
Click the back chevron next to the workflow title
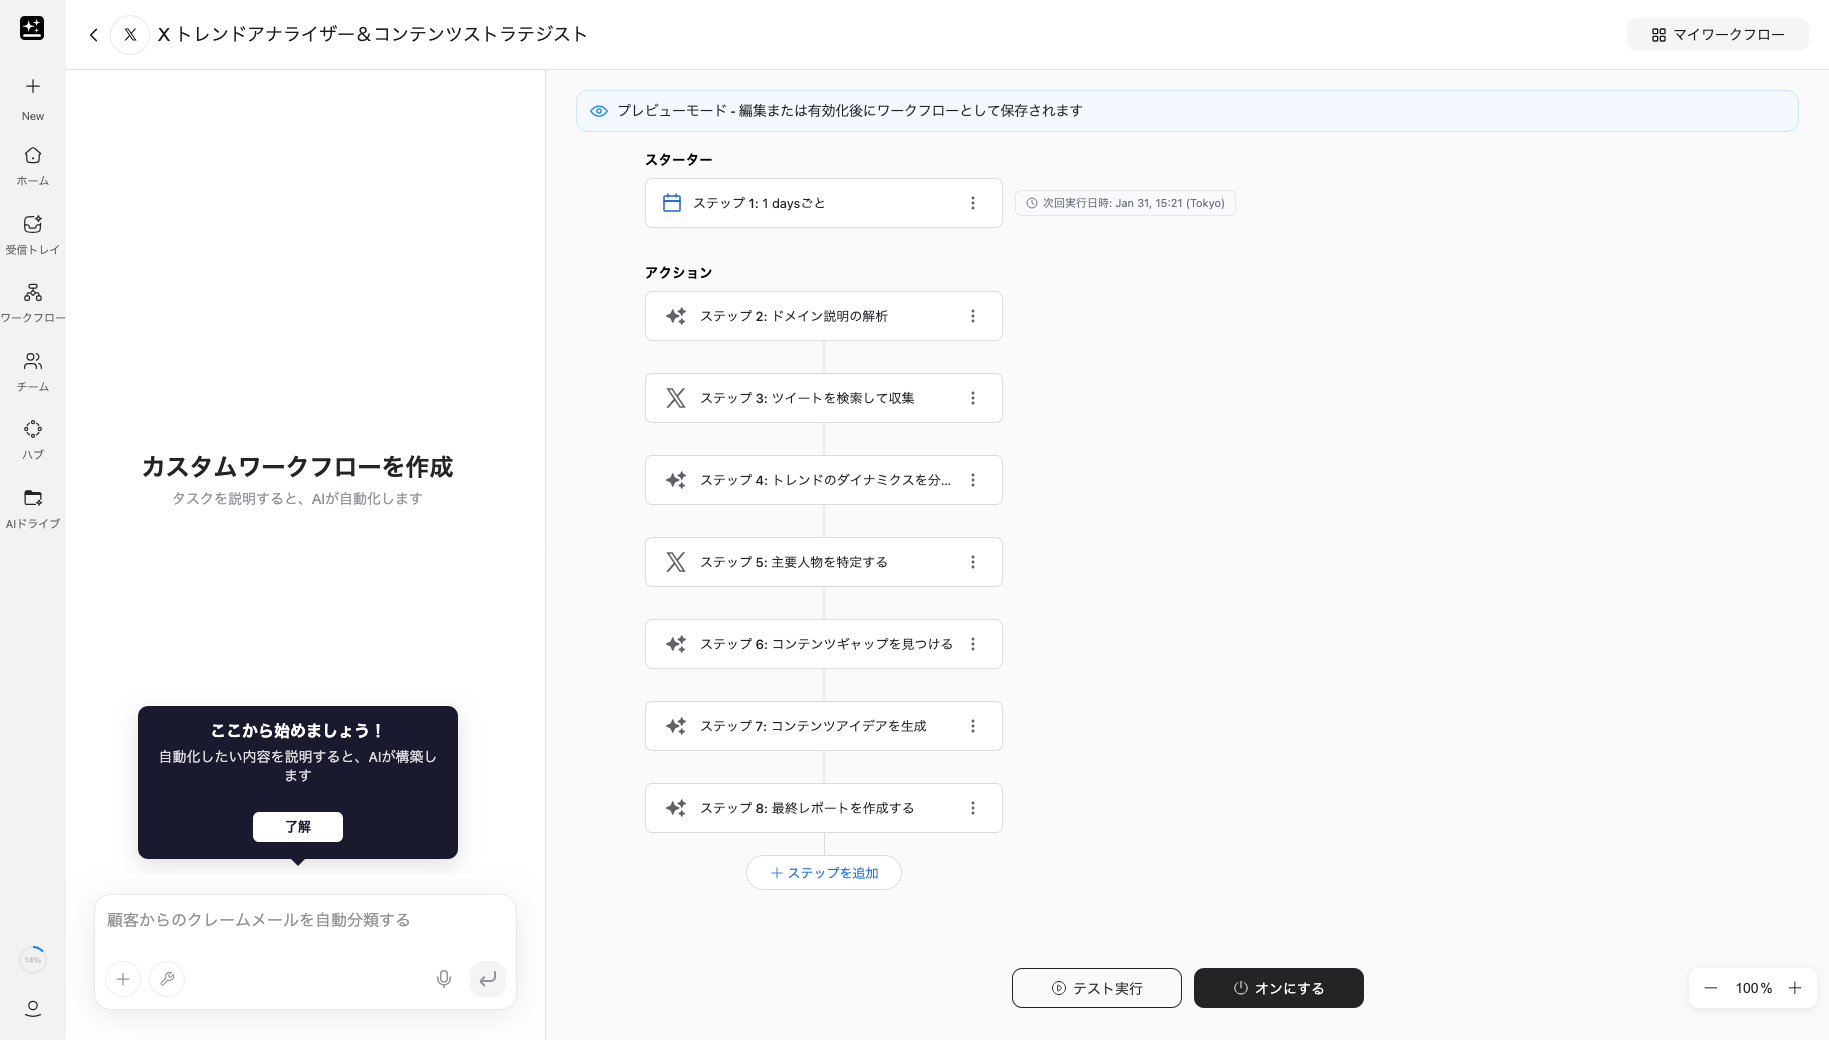(x=93, y=34)
